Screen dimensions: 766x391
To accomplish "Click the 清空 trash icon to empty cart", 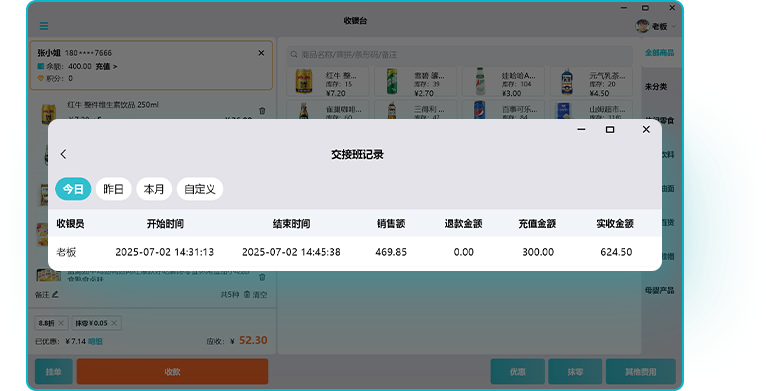I will [x=247, y=294].
